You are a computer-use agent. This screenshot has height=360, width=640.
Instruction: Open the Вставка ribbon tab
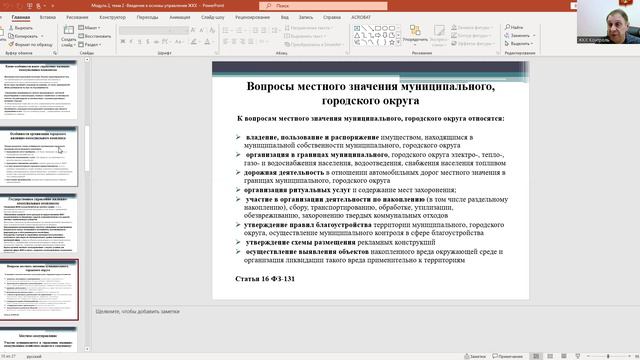48,18
